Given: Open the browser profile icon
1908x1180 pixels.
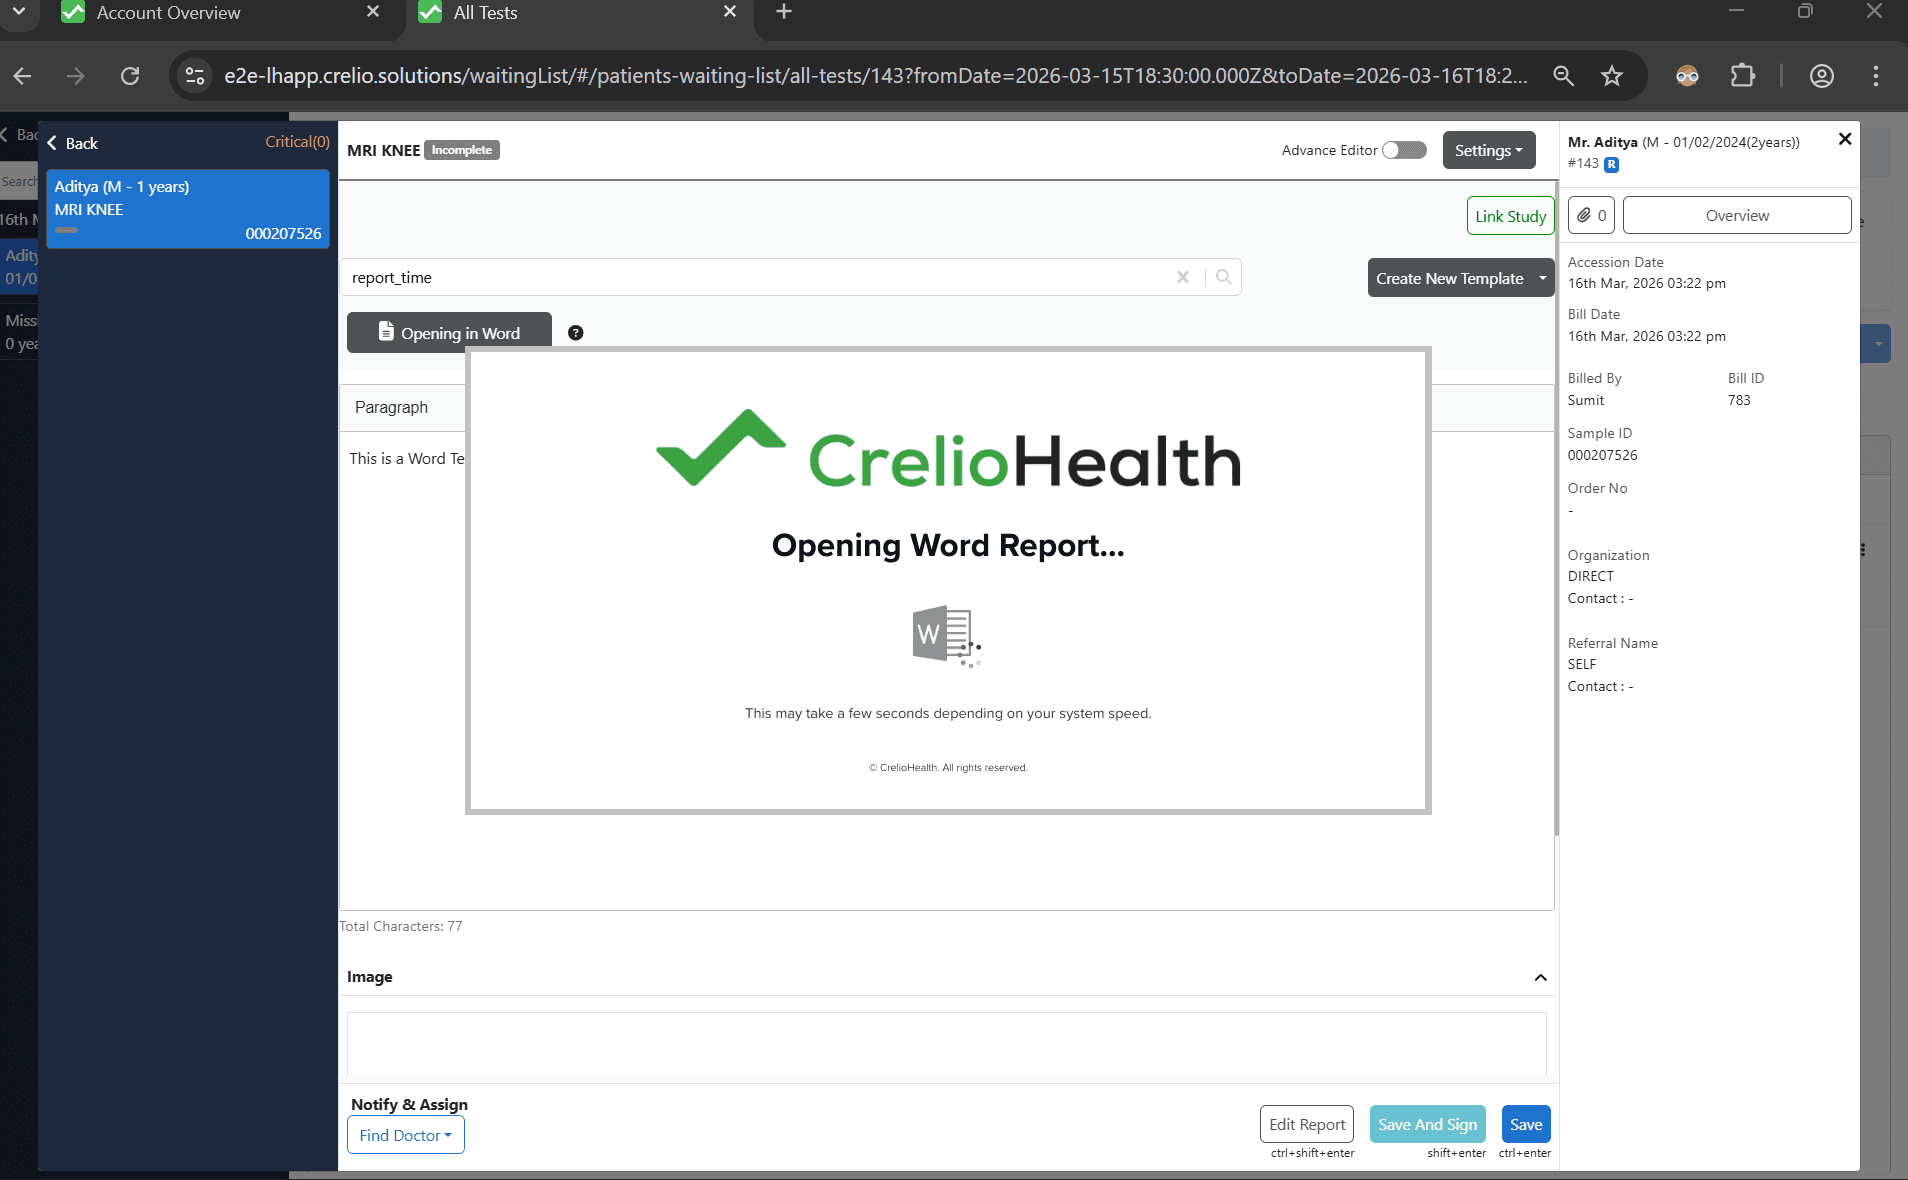Looking at the screenshot, I should [1821, 76].
